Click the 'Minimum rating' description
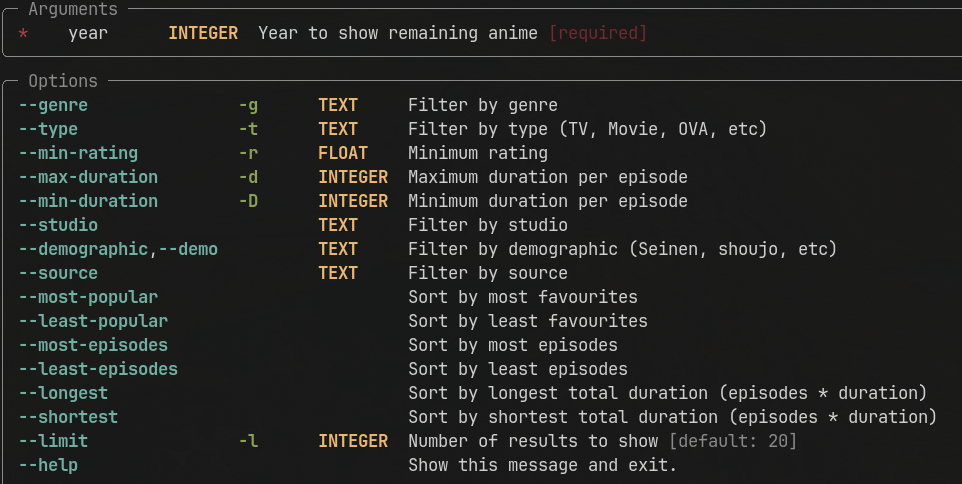 tap(478, 153)
